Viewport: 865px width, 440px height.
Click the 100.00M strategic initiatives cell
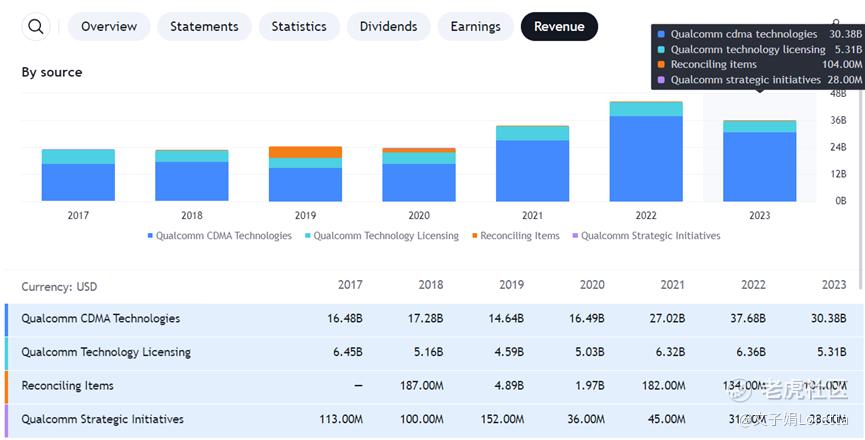[421, 419]
